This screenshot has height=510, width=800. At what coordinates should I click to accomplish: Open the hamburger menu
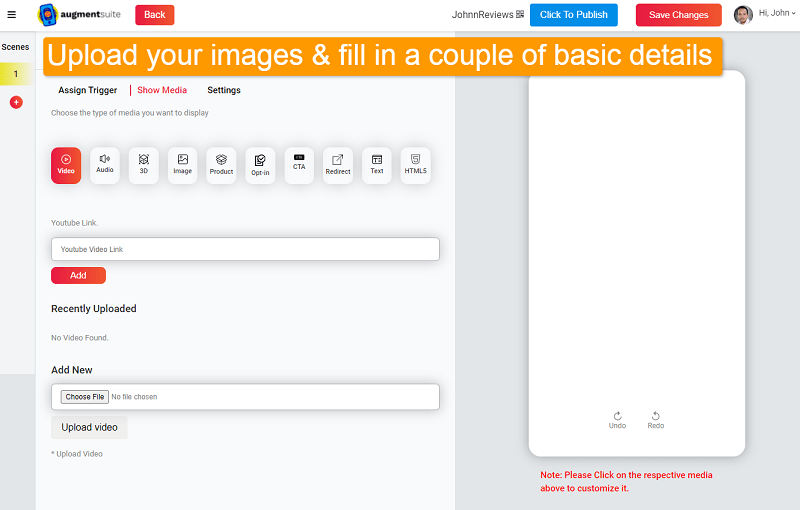(x=12, y=15)
